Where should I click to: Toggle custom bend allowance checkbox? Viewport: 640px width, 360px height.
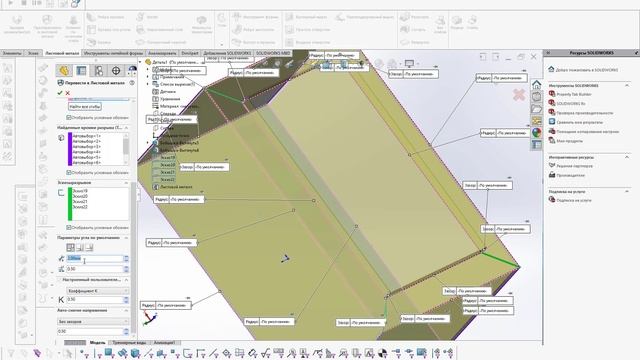point(60,280)
